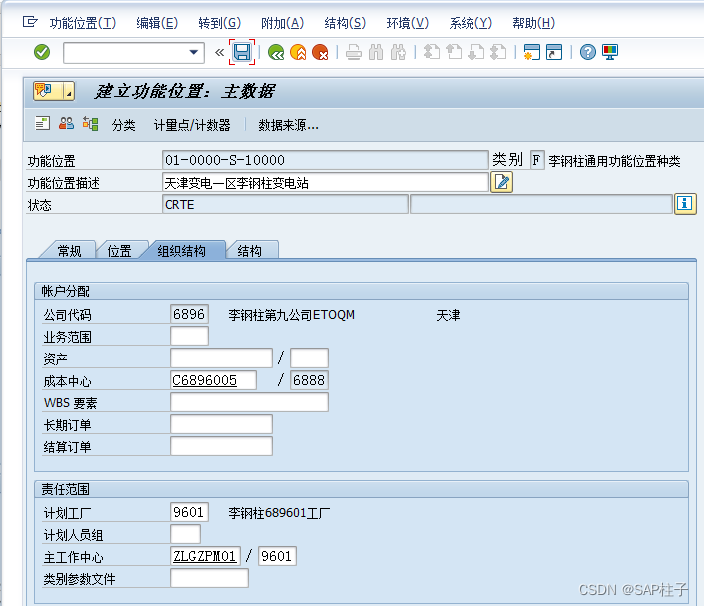The image size is (704, 606).
Task: Open the 环境(V) menu
Action: pyautogui.click(x=408, y=23)
